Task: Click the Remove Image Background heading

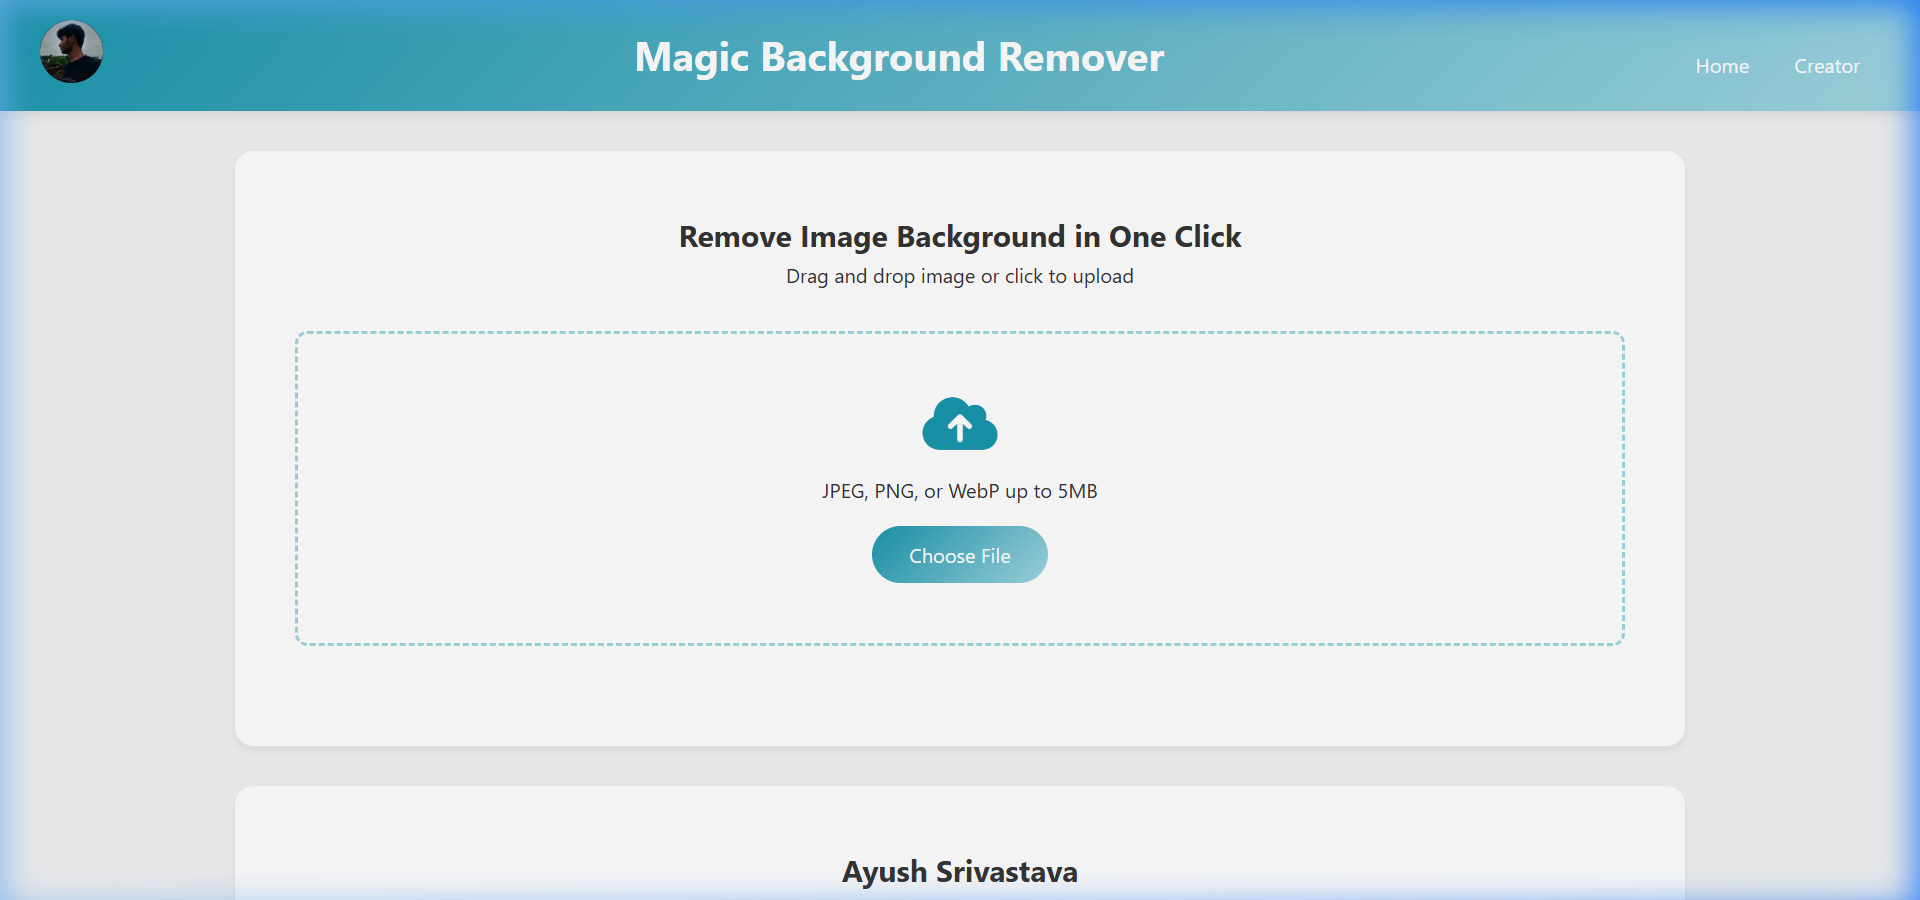Action: (959, 237)
